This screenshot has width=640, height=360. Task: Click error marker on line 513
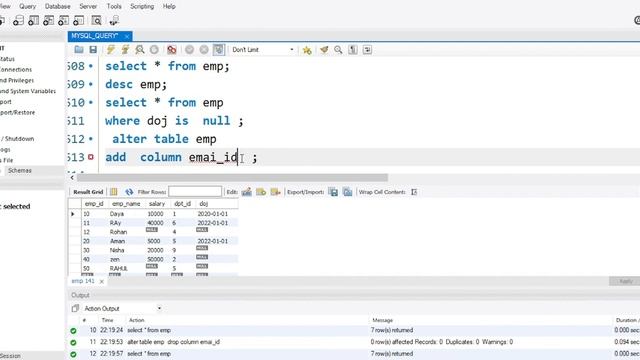click(x=91, y=157)
